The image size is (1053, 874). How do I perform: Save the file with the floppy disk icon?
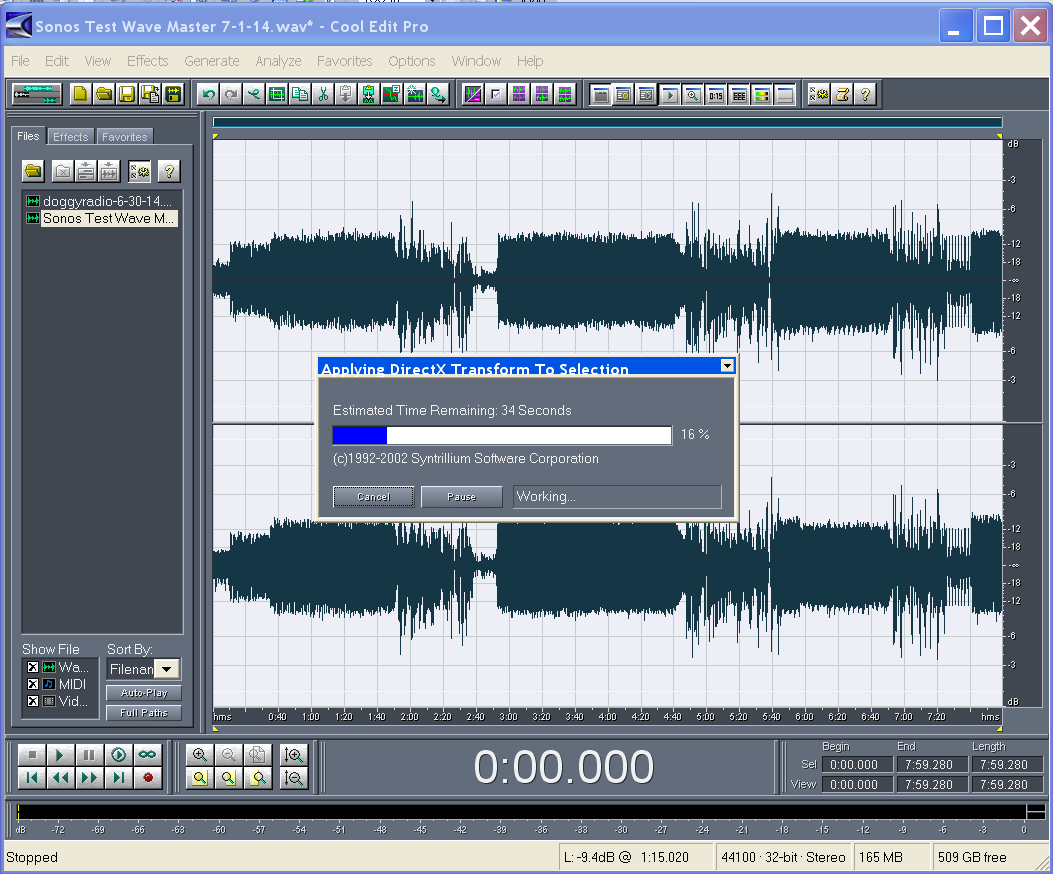pyautogui.click(x=126, y=94)
